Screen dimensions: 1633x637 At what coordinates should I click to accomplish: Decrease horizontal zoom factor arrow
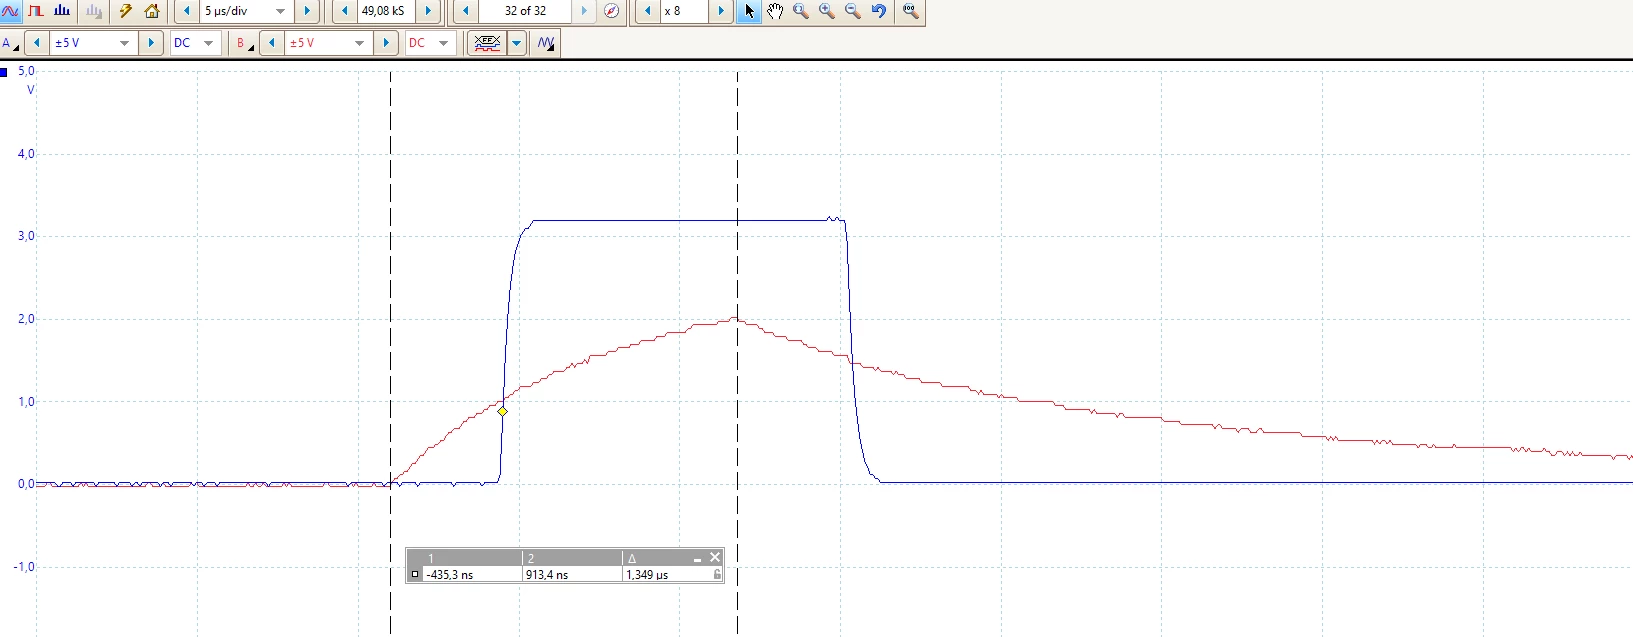647,11
